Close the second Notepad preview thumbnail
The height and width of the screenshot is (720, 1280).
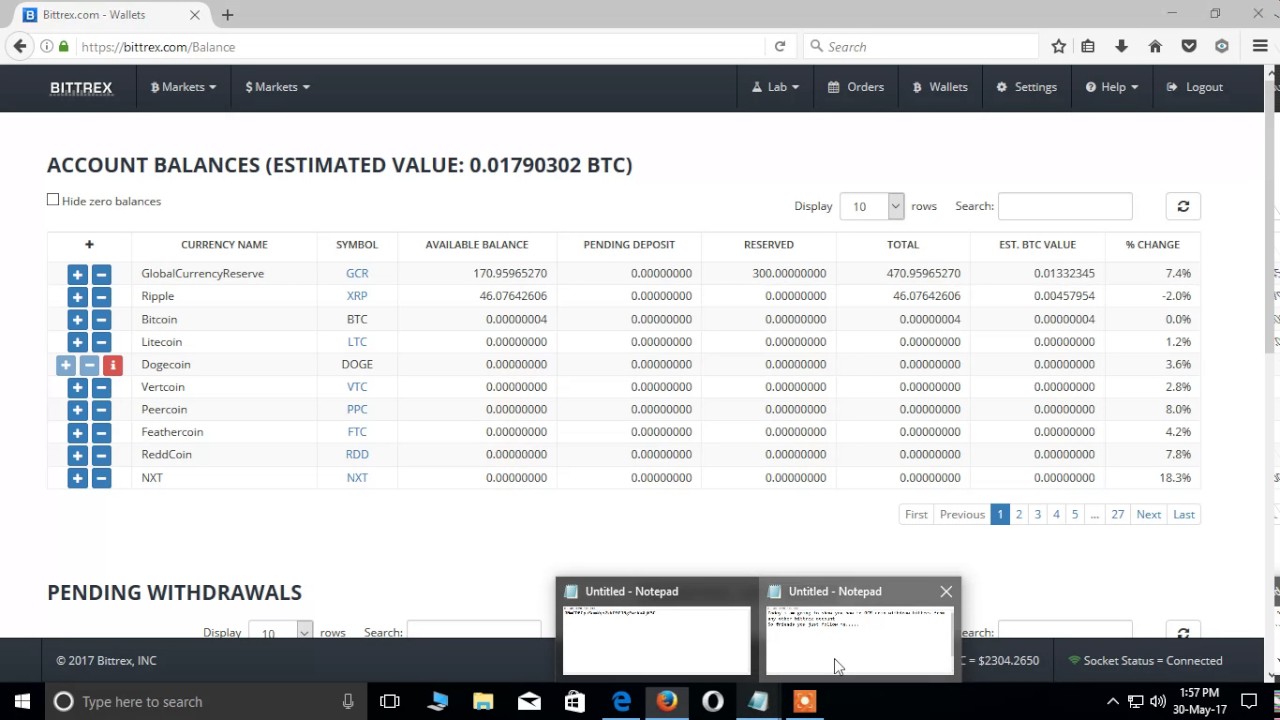click(946, 591)
